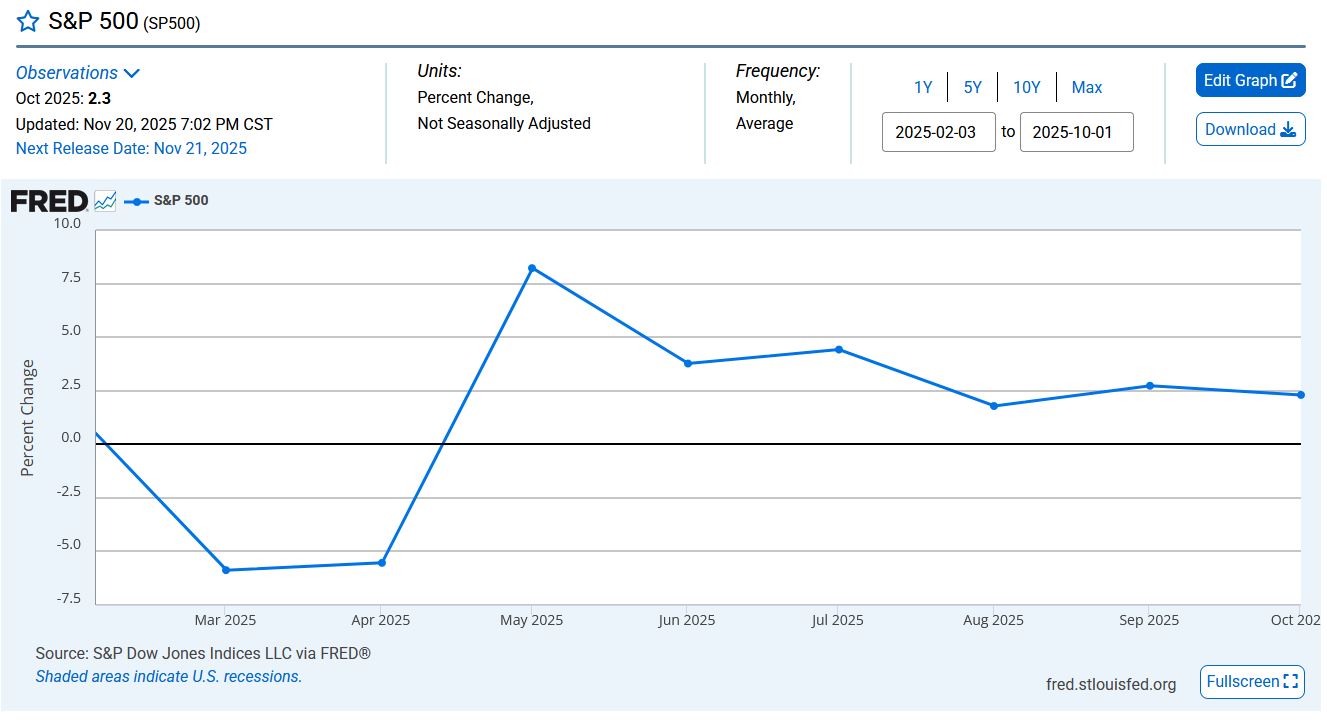Select the 1Y date range
This screenshot has height=724, width=1327.
(x=922, y=88)
